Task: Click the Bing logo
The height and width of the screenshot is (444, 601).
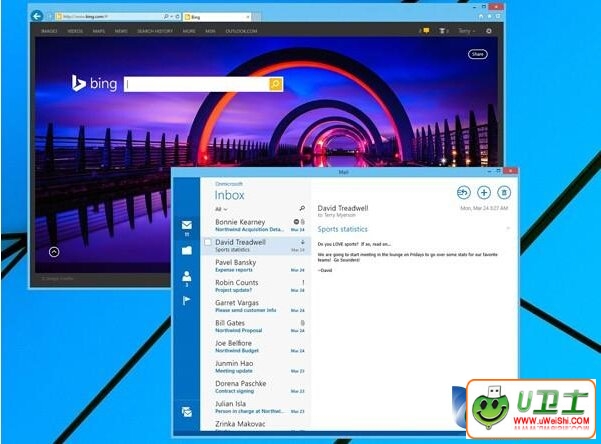Action: [x=94, y=83]
